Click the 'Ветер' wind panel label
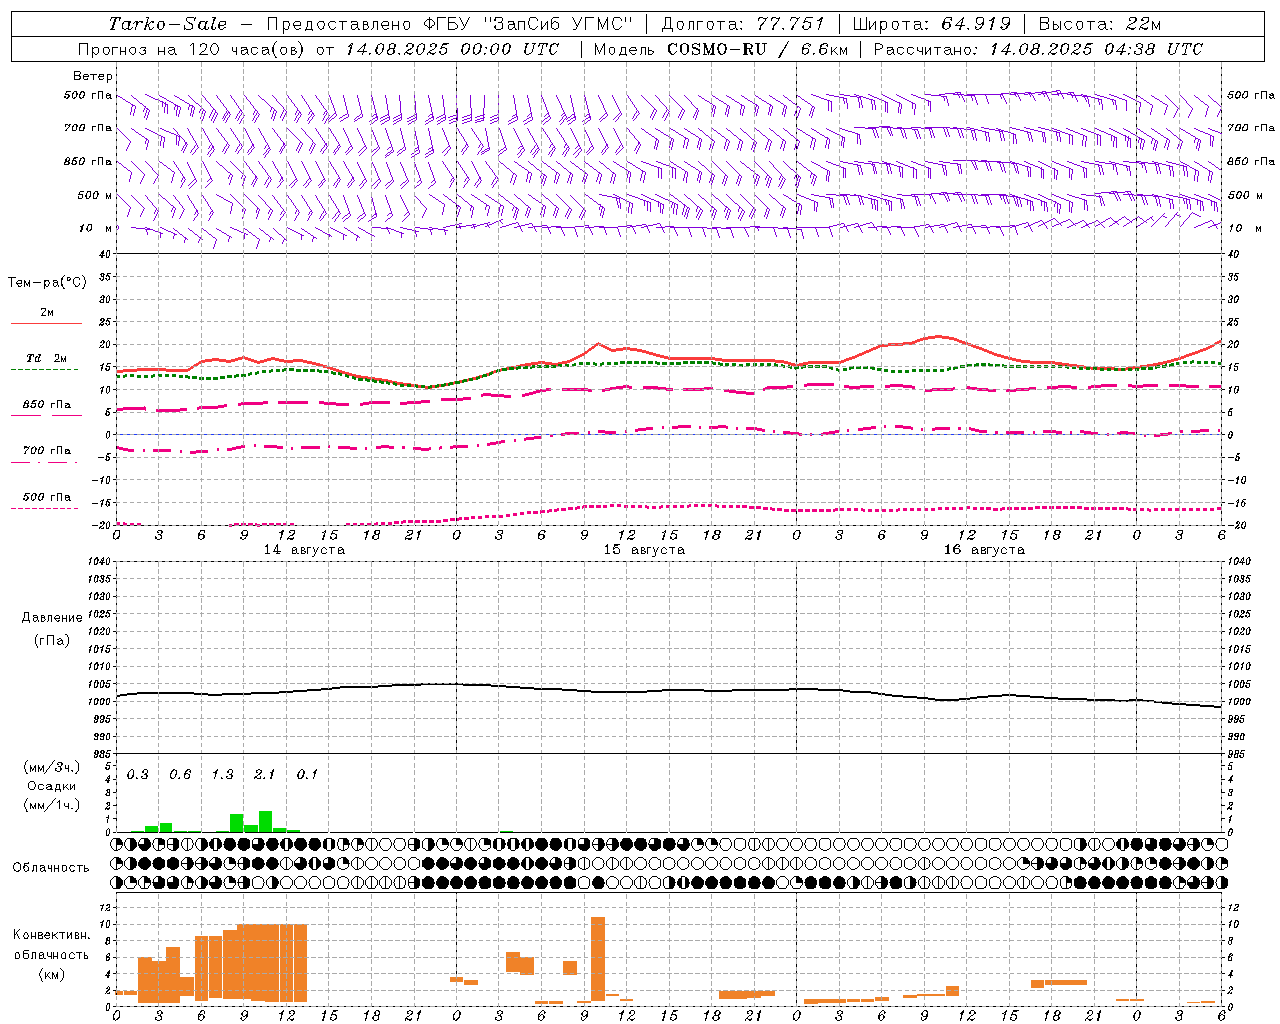Viewport: 1280px width, 1024px height. click(x=93, y=76)
